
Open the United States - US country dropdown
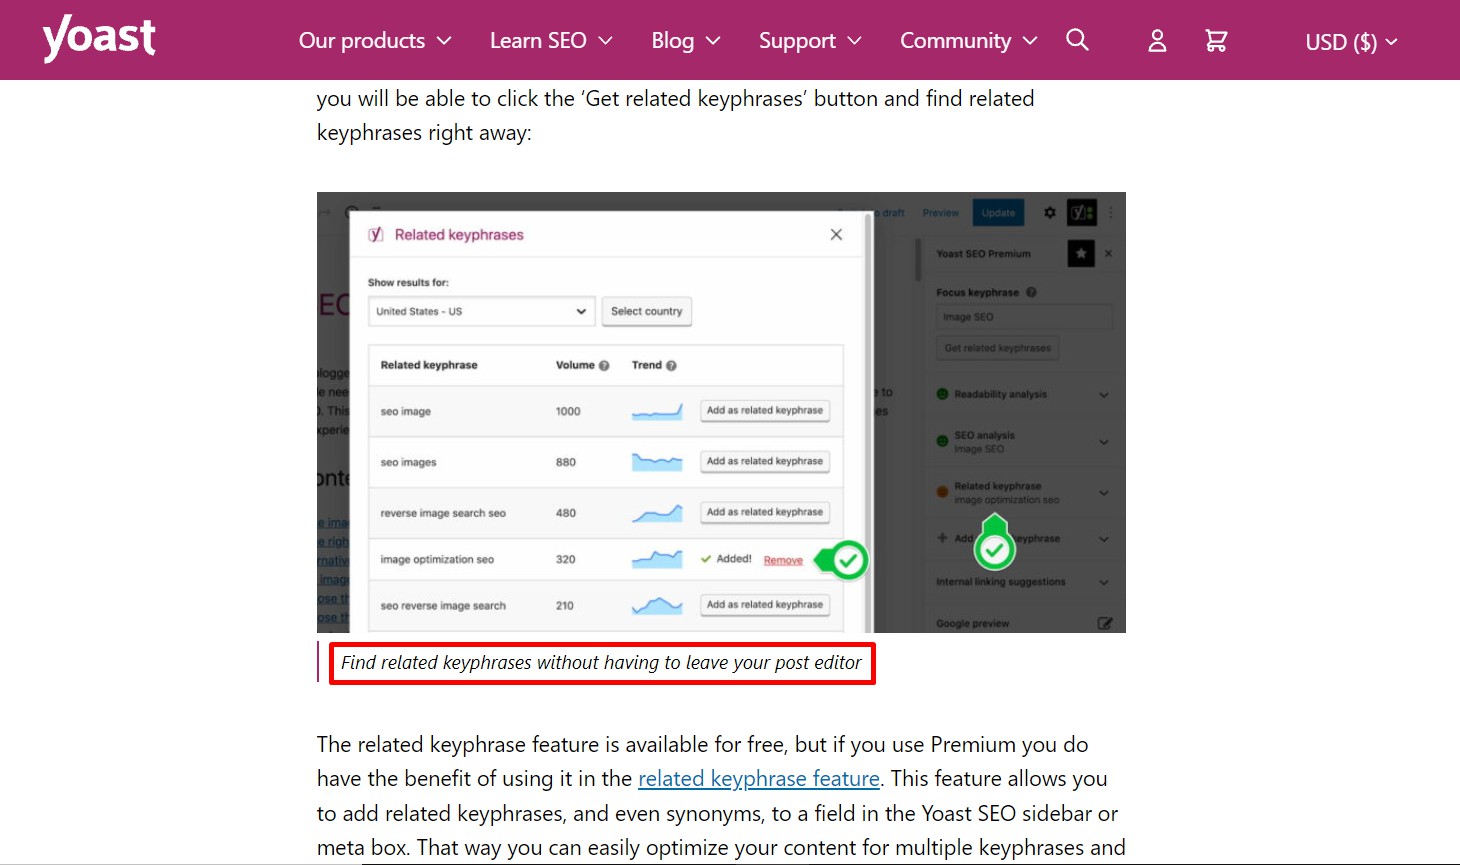tap(480, 311)
